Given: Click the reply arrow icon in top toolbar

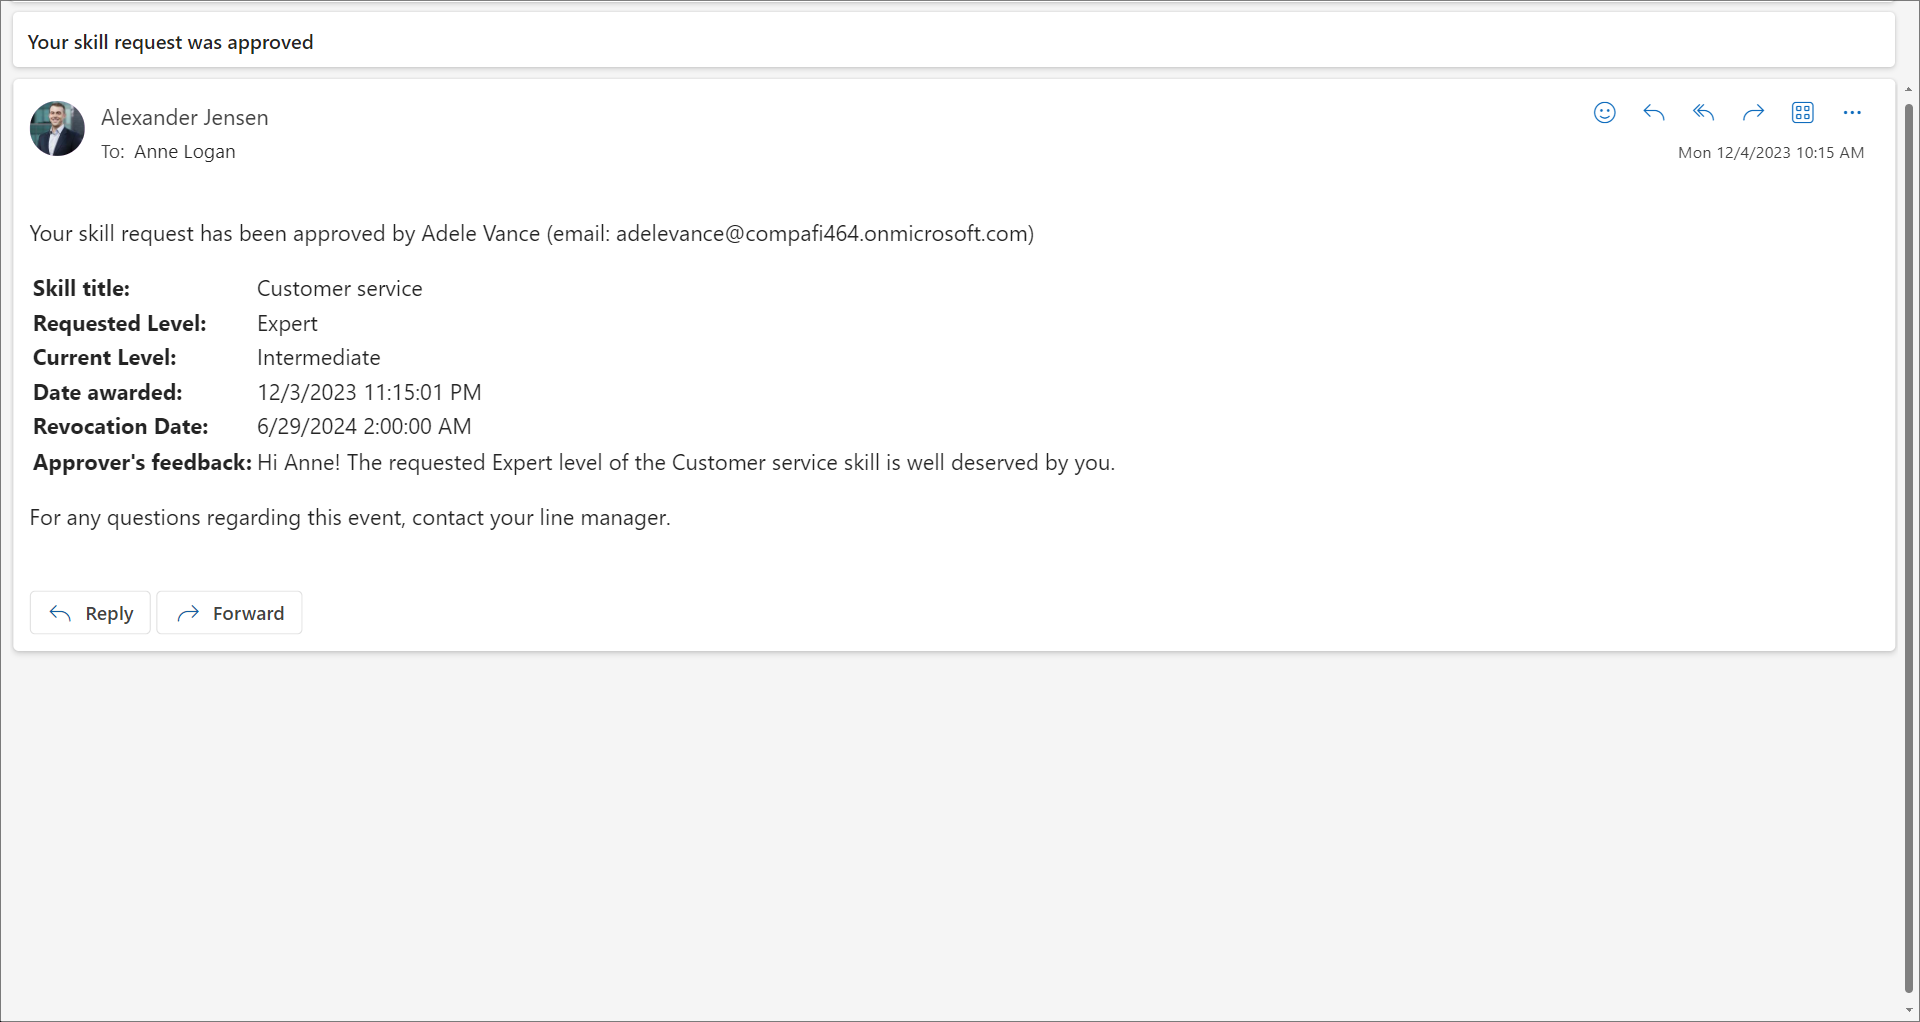Looking at the screenshot, I should pyautogui.click(x=1653, y=113).
